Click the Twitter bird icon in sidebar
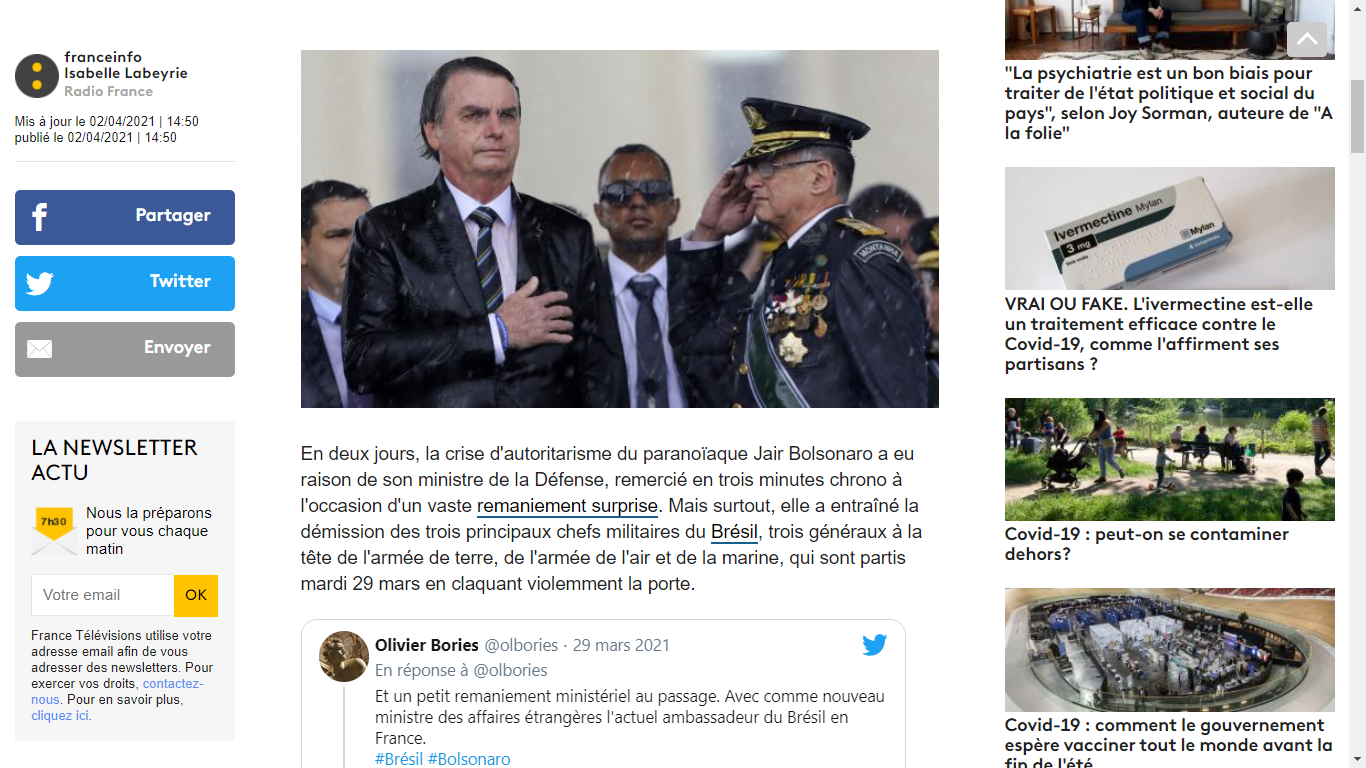1366x768 pixels. pos(40,284)
